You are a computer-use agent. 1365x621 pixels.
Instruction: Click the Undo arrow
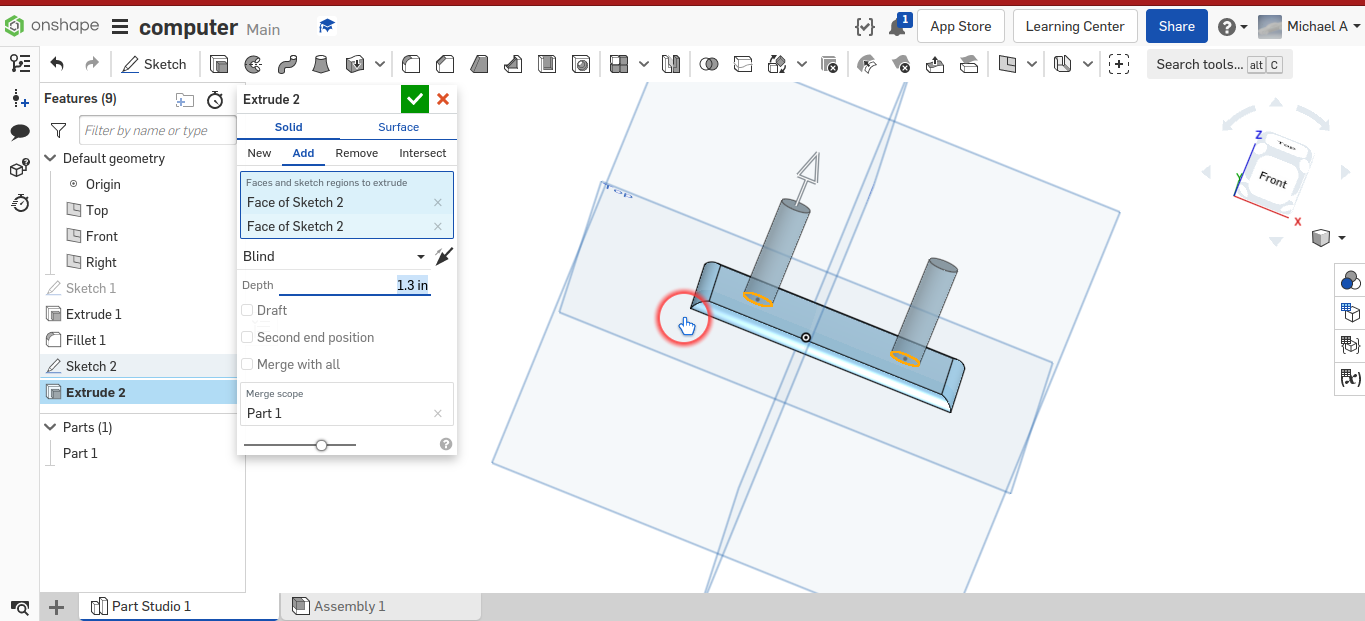58,63
